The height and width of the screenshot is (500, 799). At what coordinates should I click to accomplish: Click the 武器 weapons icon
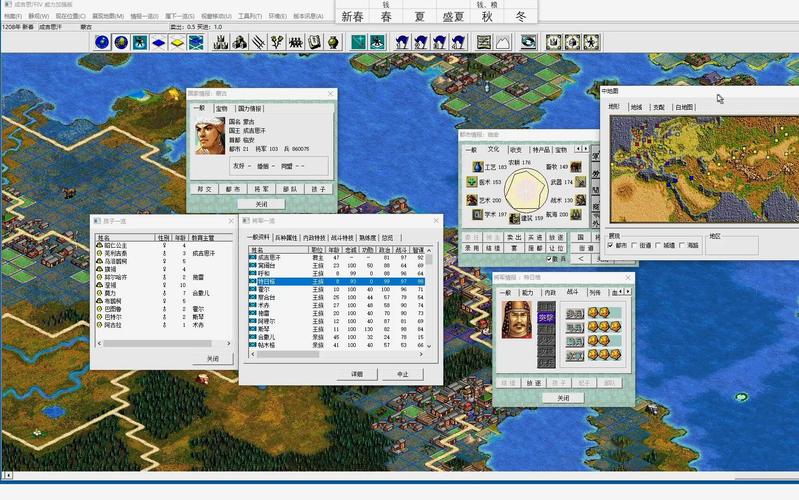(580, 181)
